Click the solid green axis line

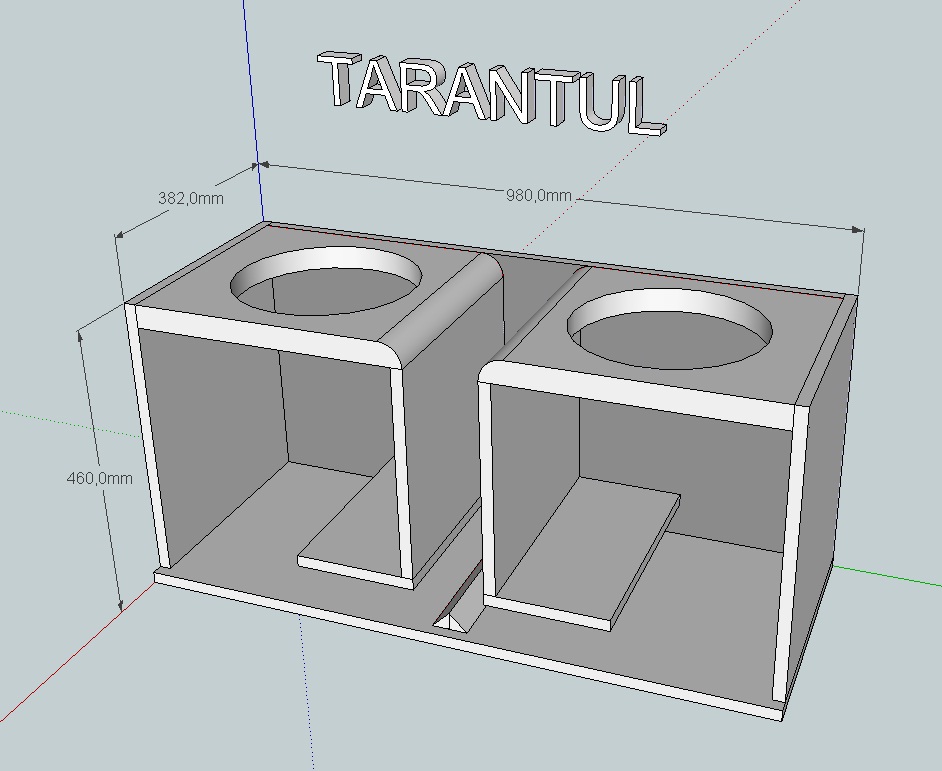pyautogui.click(x=890, y=573)
